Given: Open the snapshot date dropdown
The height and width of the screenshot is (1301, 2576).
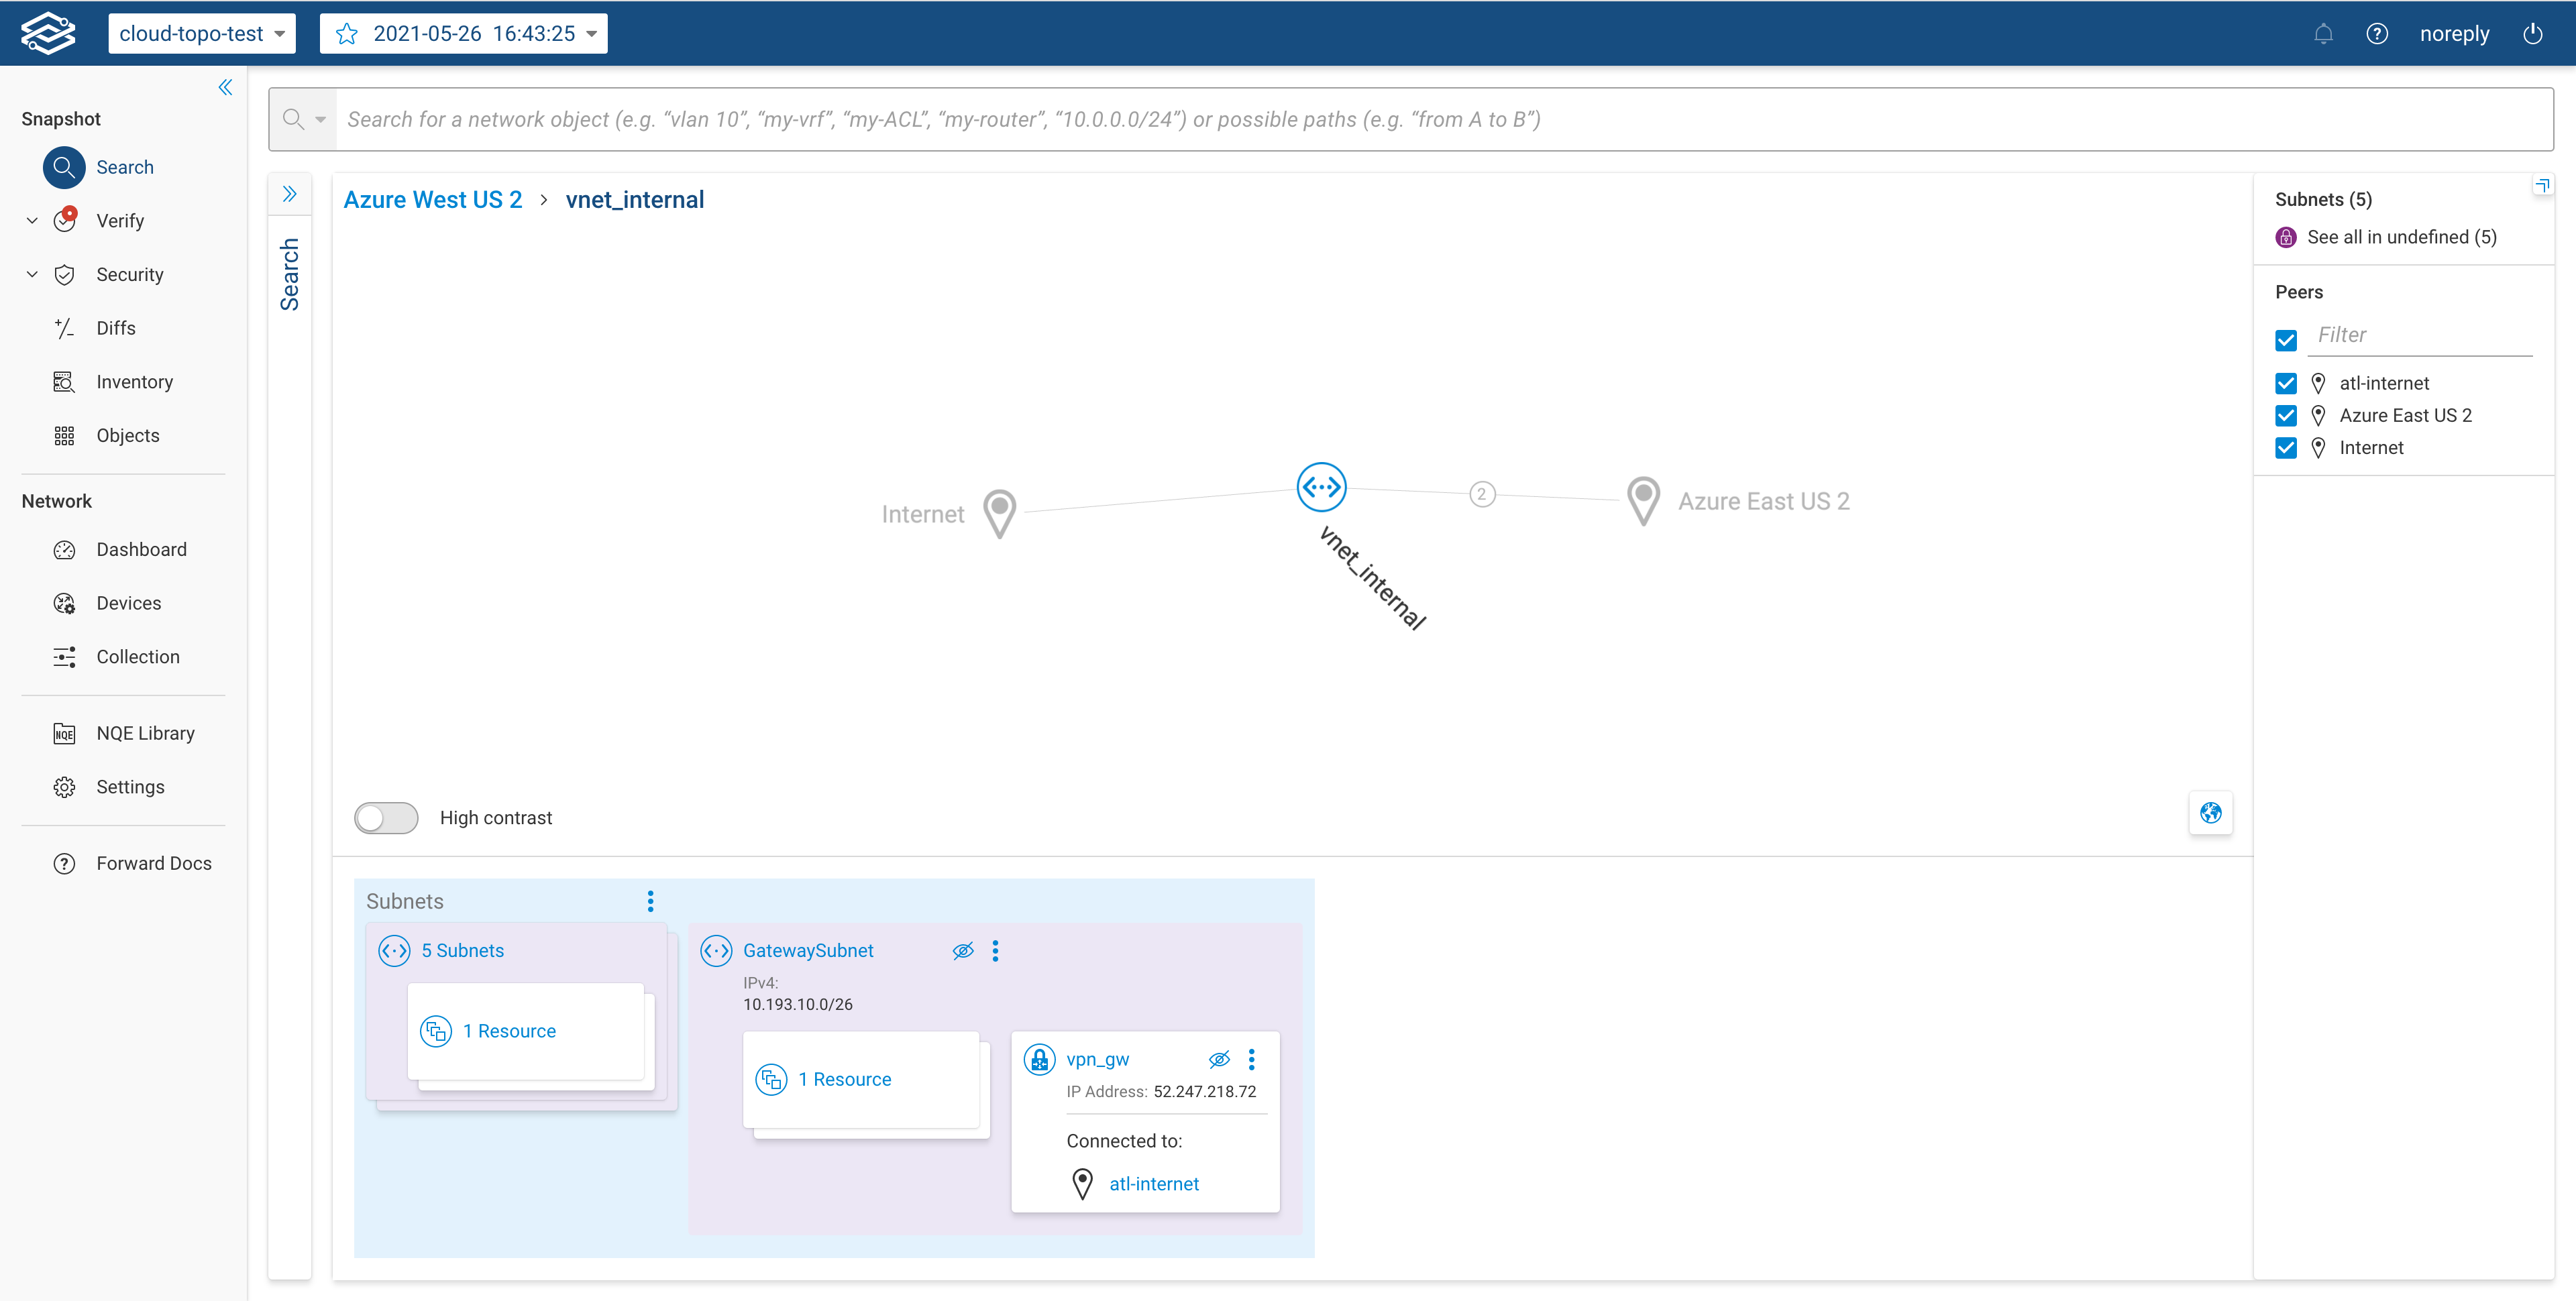Looking at the screenshot, I should 591,33.
